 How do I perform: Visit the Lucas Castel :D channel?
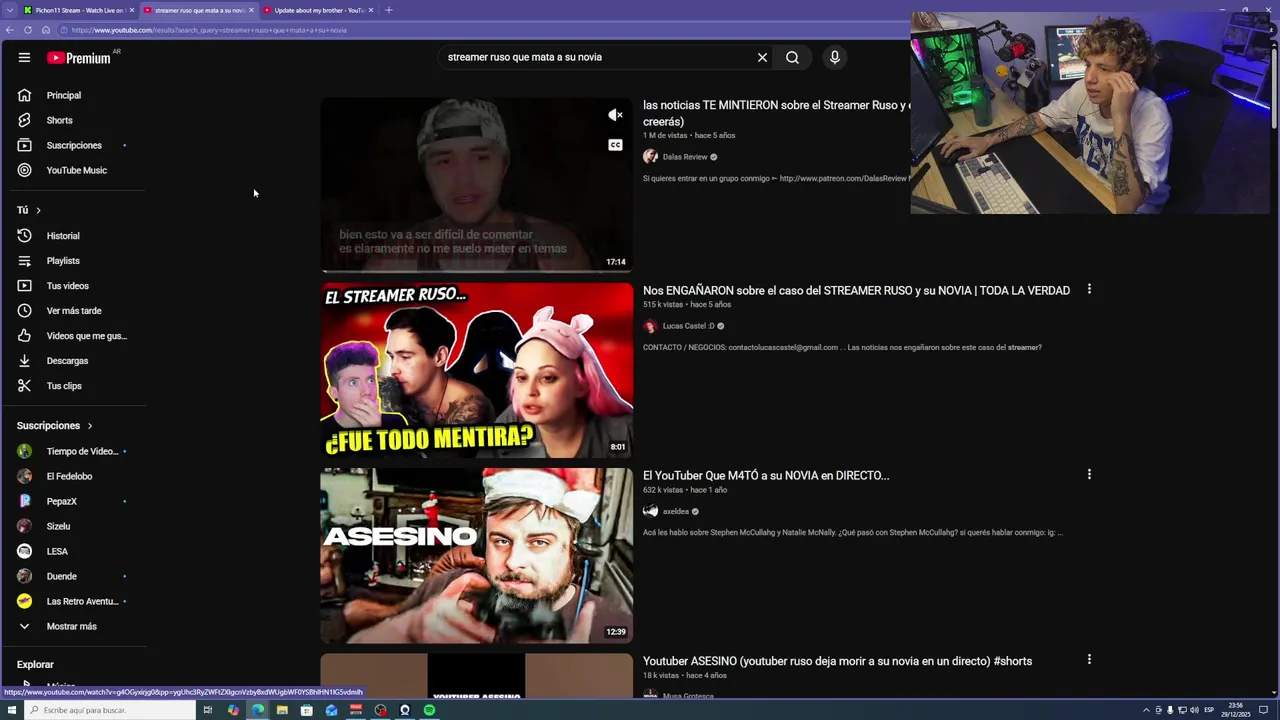[688, 326]
